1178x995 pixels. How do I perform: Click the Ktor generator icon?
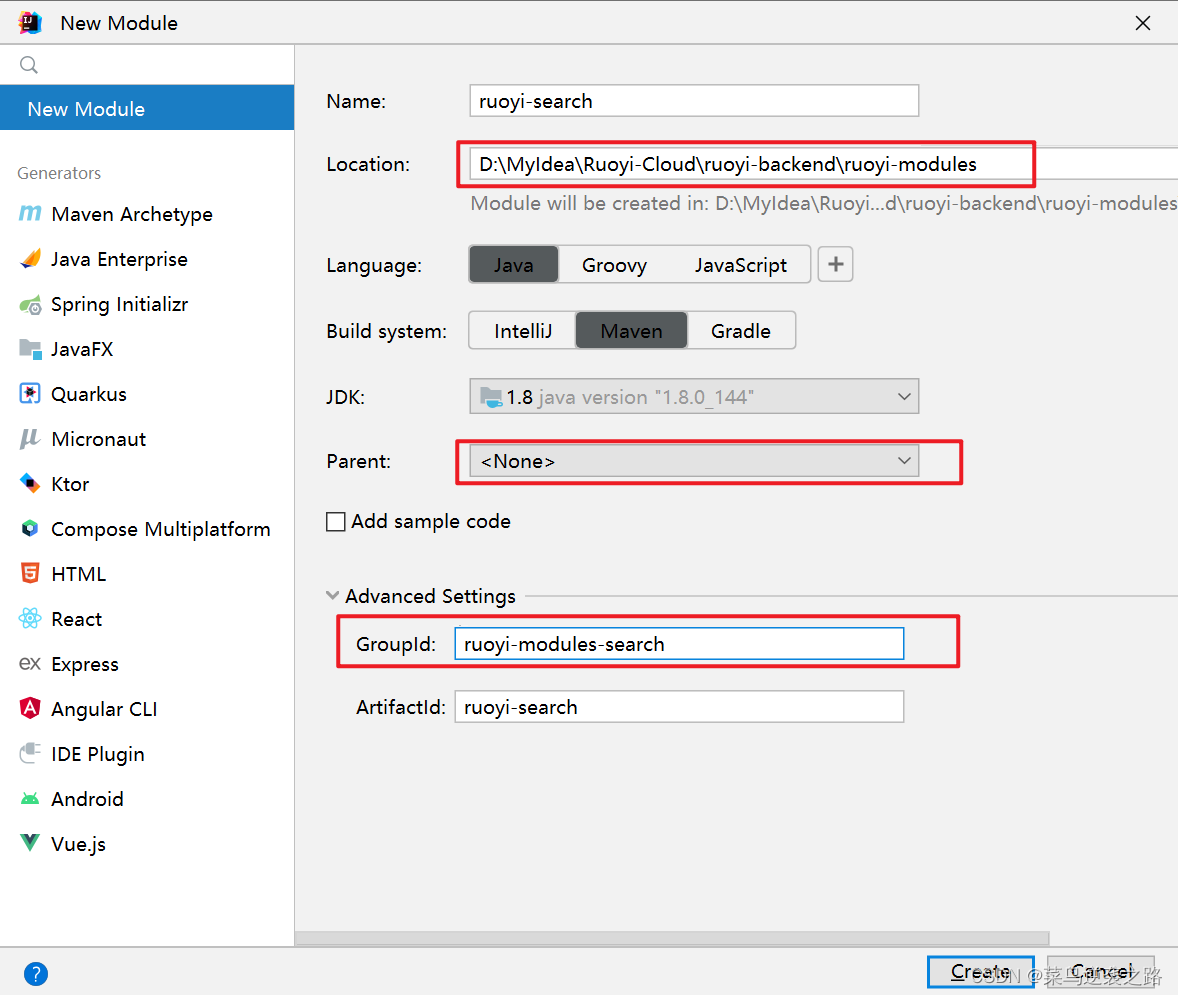tap(30, 483)
